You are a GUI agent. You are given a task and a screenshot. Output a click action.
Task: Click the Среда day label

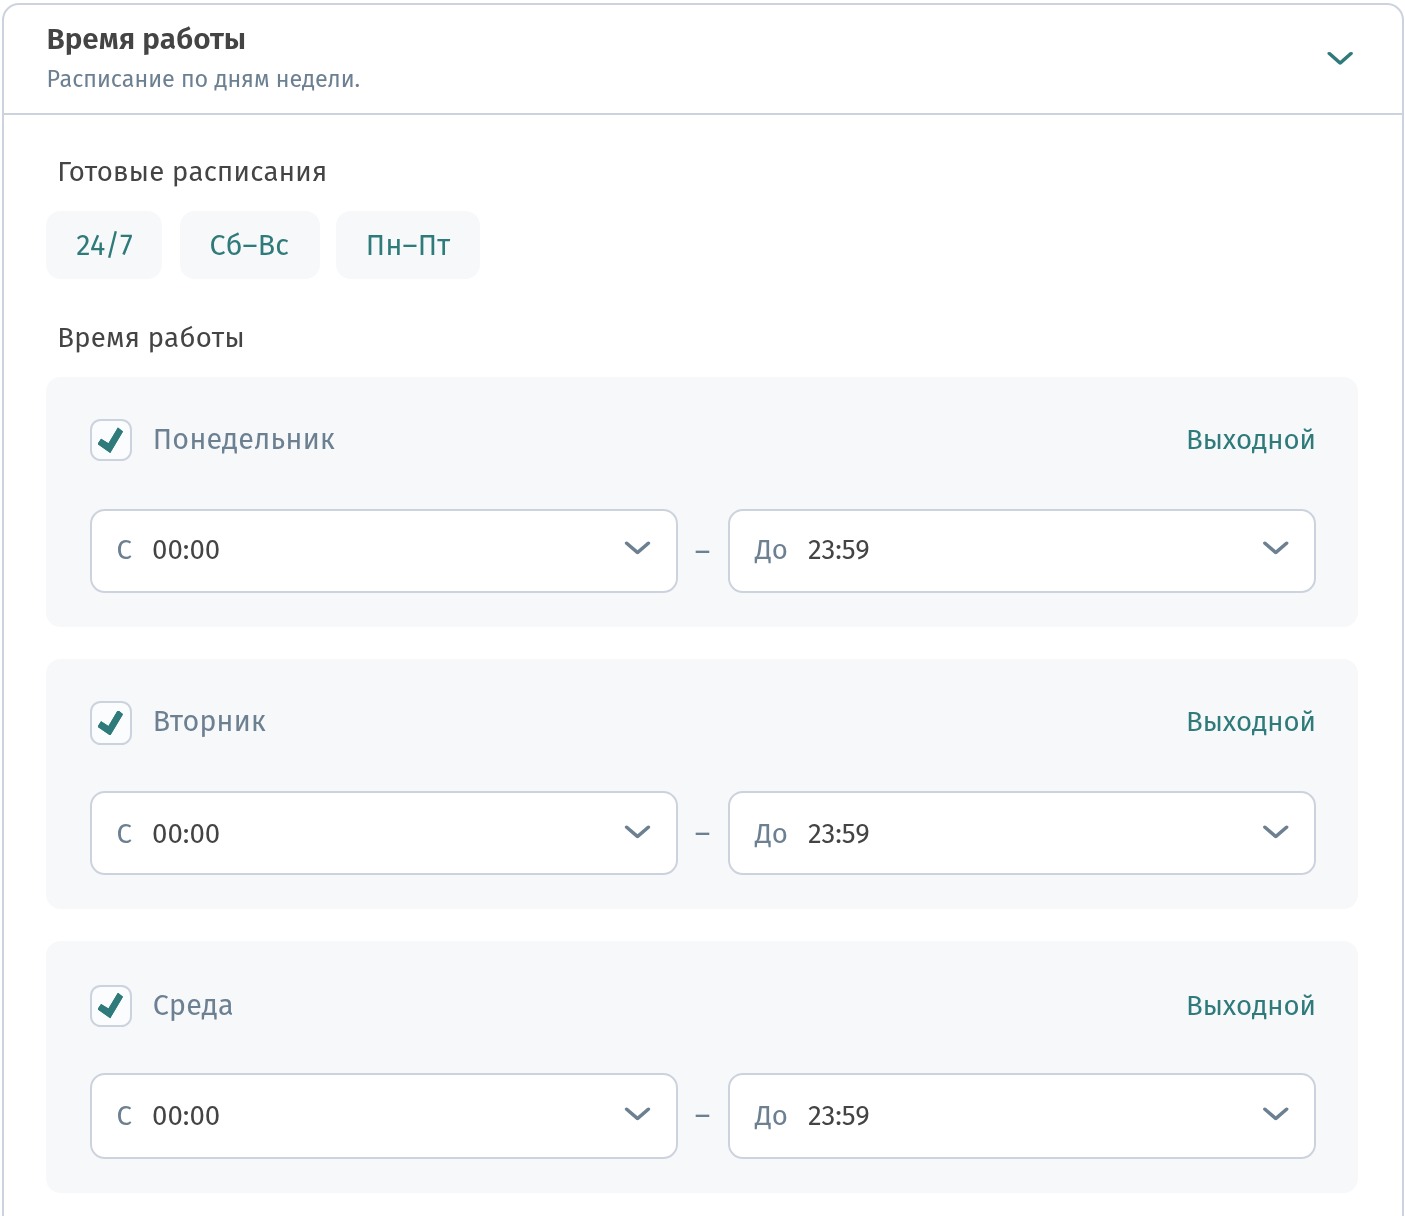click(193, 1006)
